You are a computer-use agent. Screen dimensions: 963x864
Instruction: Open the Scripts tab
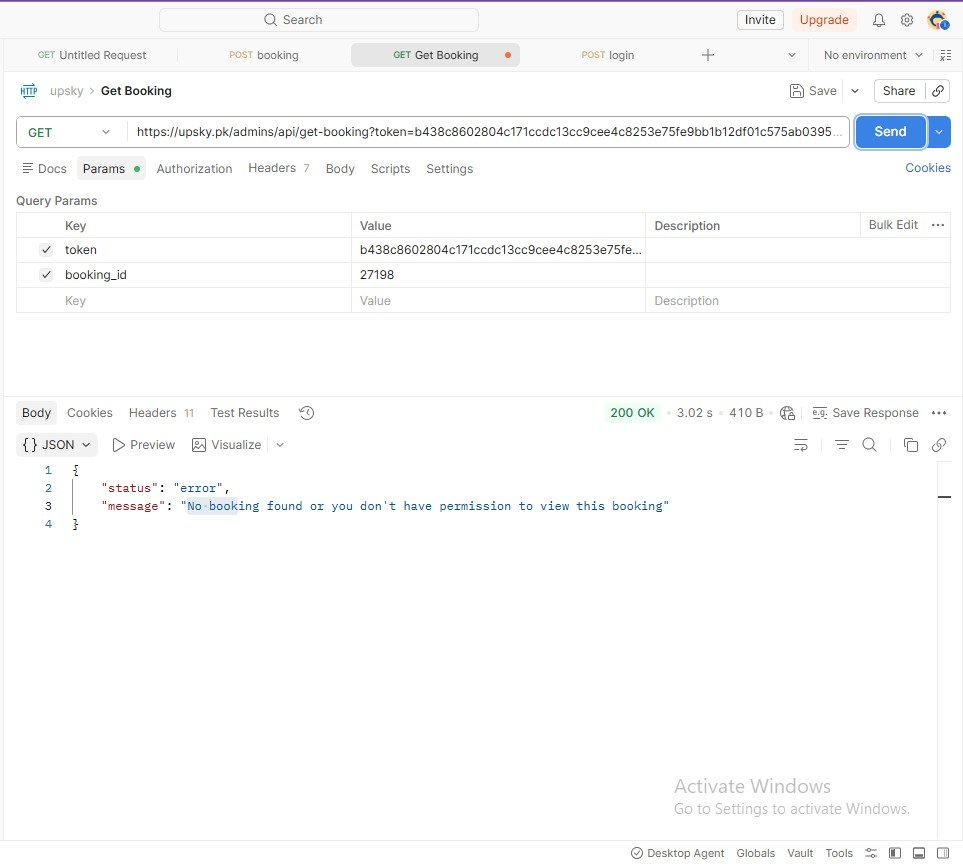click(x=390, y=168)
